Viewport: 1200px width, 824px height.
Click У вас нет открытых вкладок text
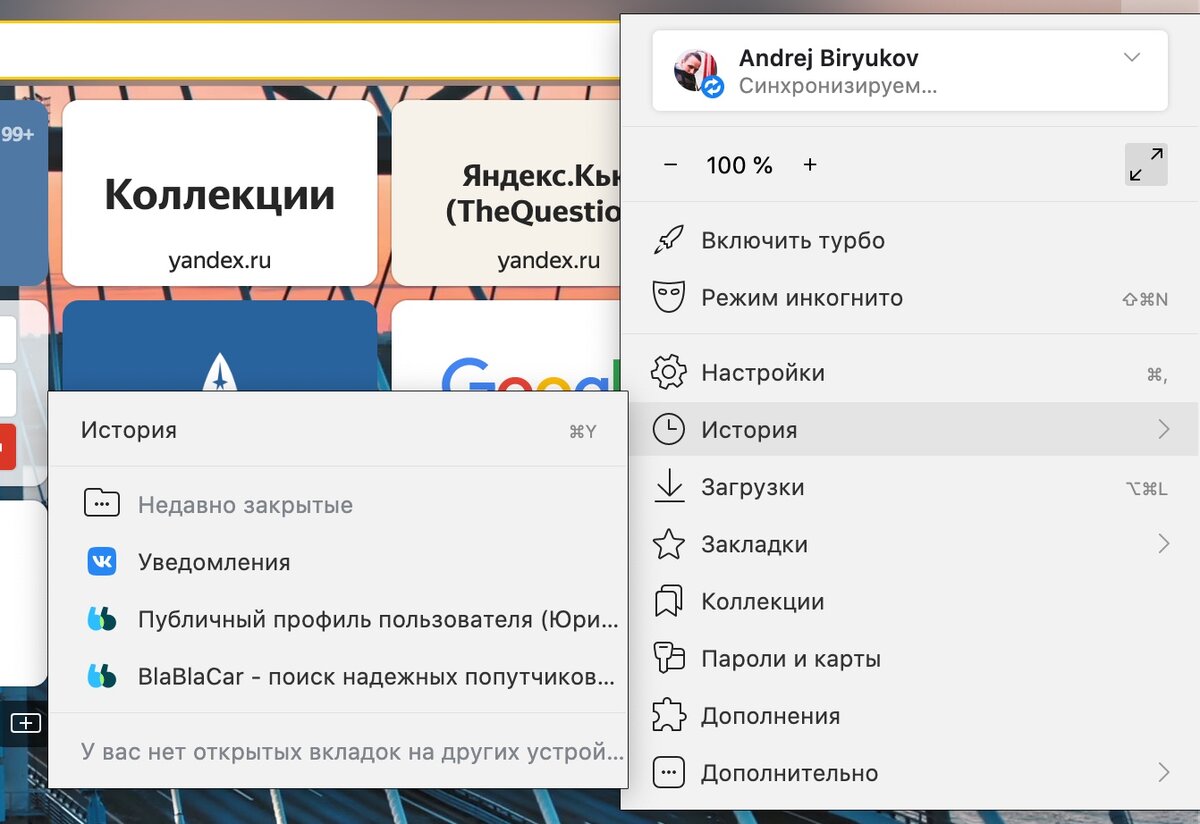click(351, 750)
